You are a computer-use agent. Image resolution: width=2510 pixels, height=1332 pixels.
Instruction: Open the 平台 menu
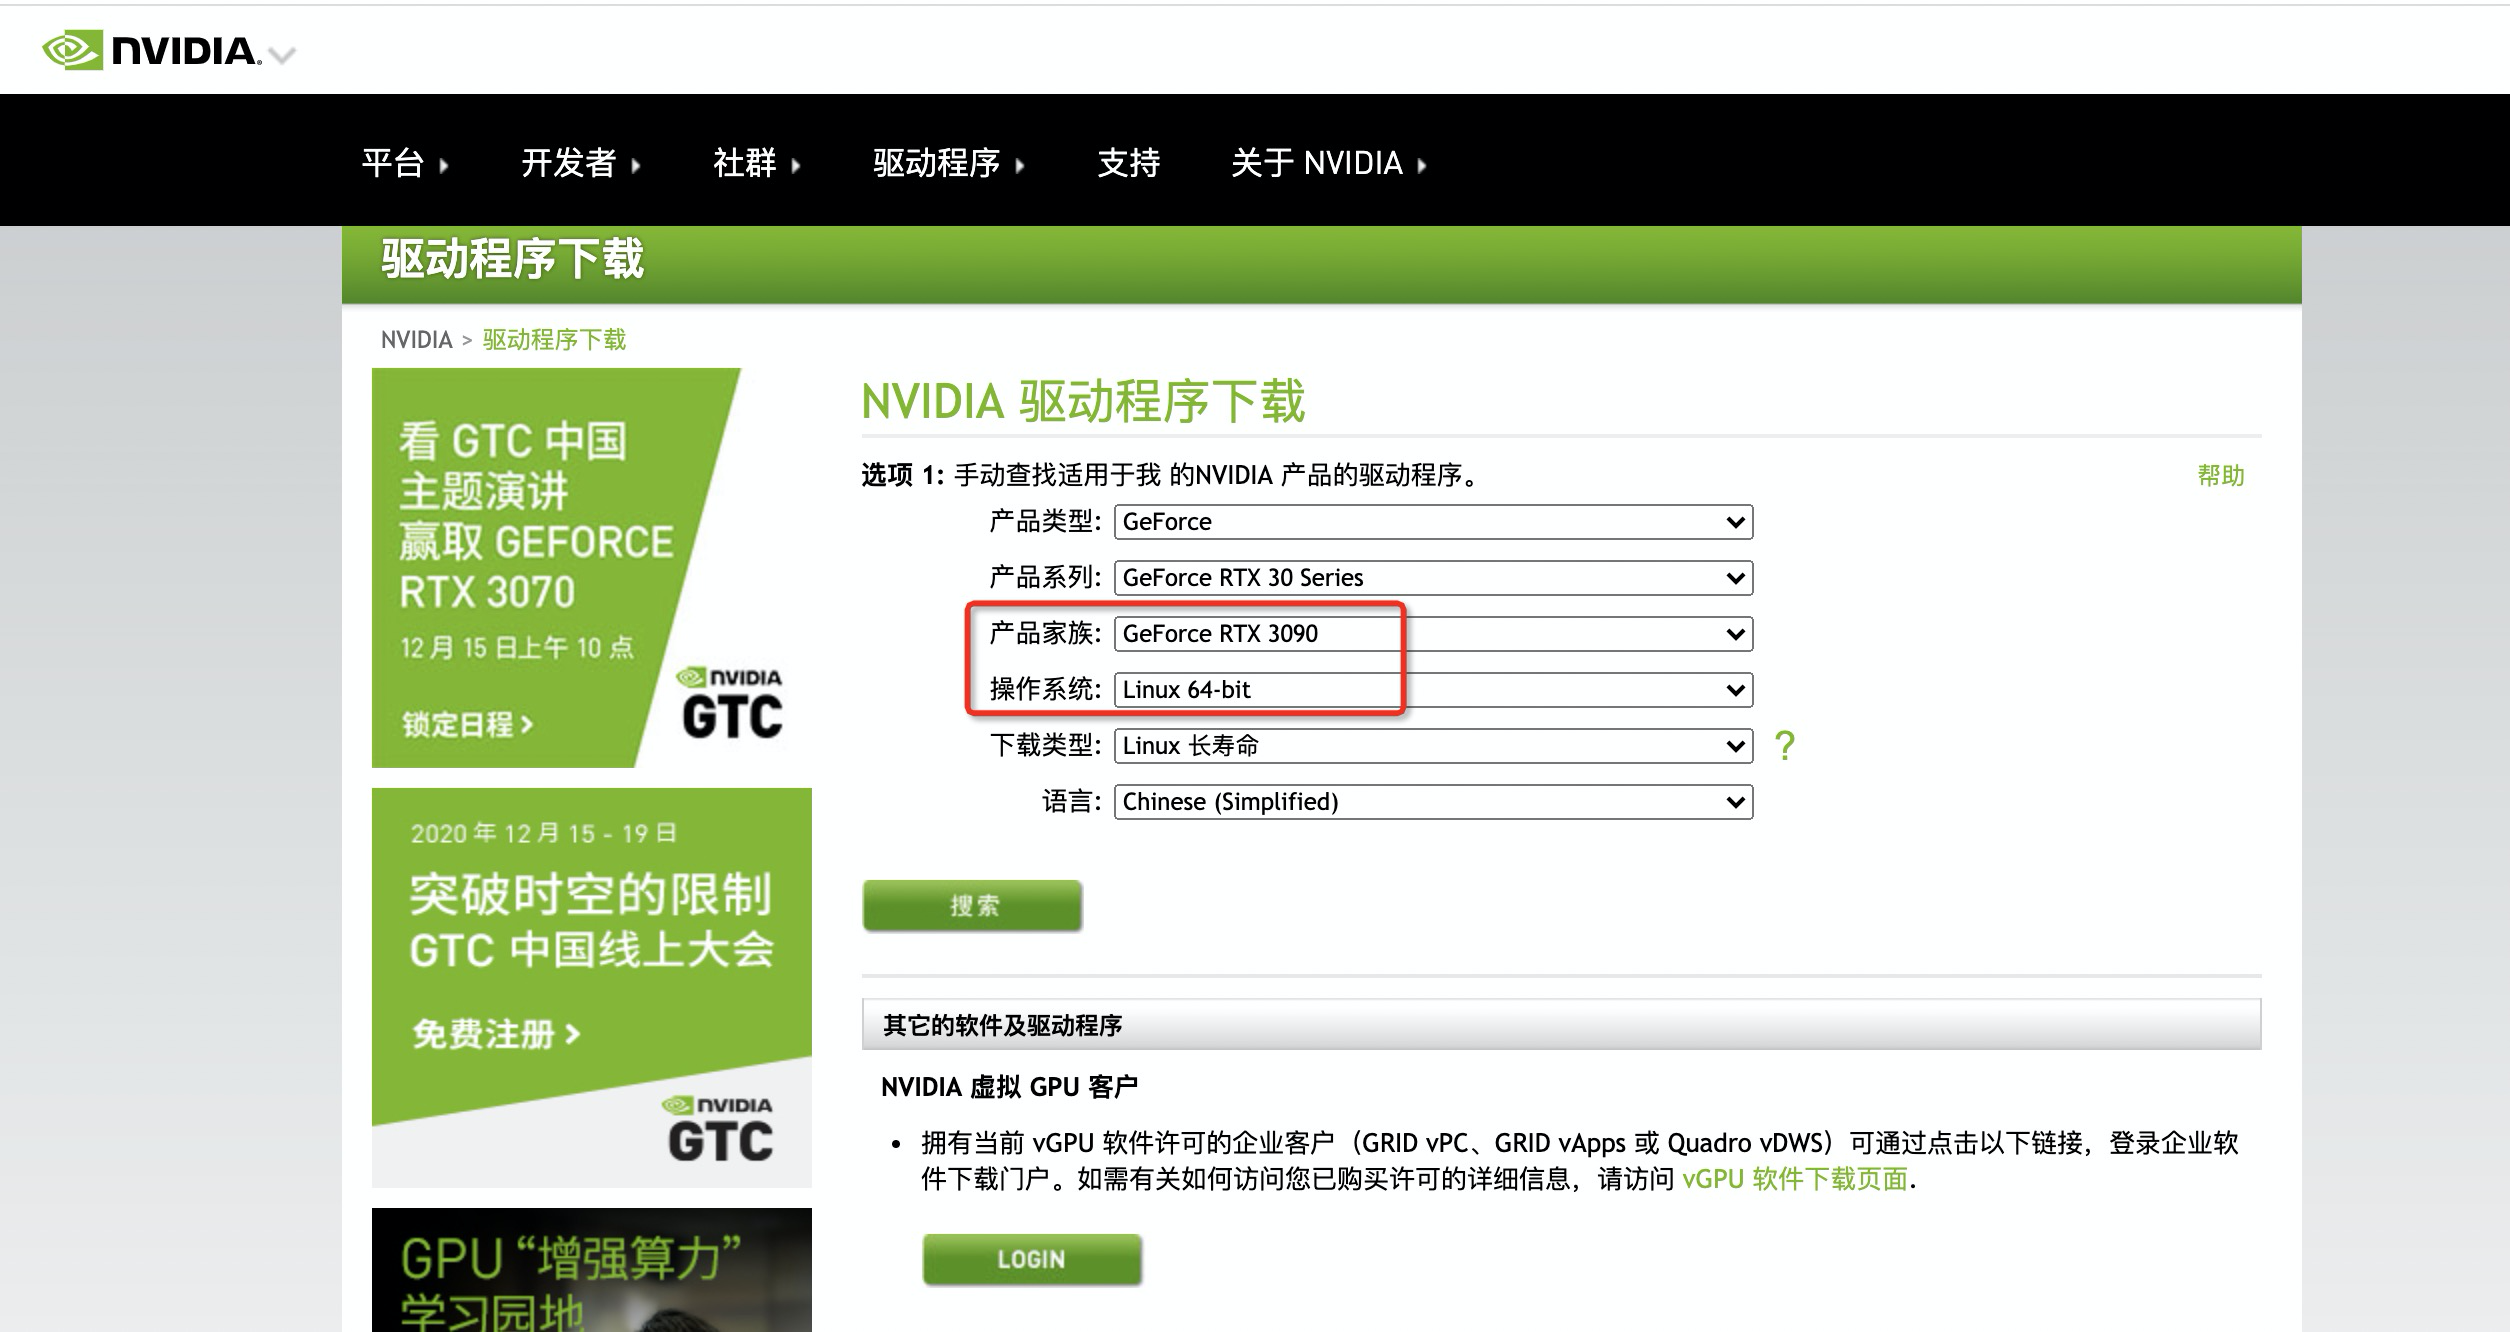[405, 163]
